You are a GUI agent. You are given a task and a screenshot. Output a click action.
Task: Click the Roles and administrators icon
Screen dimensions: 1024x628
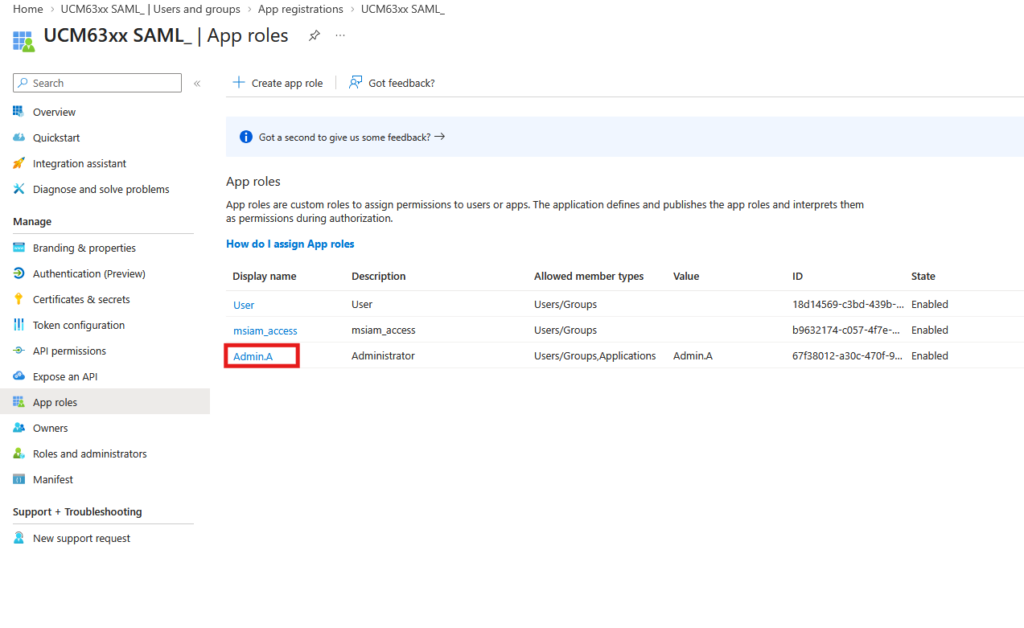pyautogui.click(x=18, y=453)
